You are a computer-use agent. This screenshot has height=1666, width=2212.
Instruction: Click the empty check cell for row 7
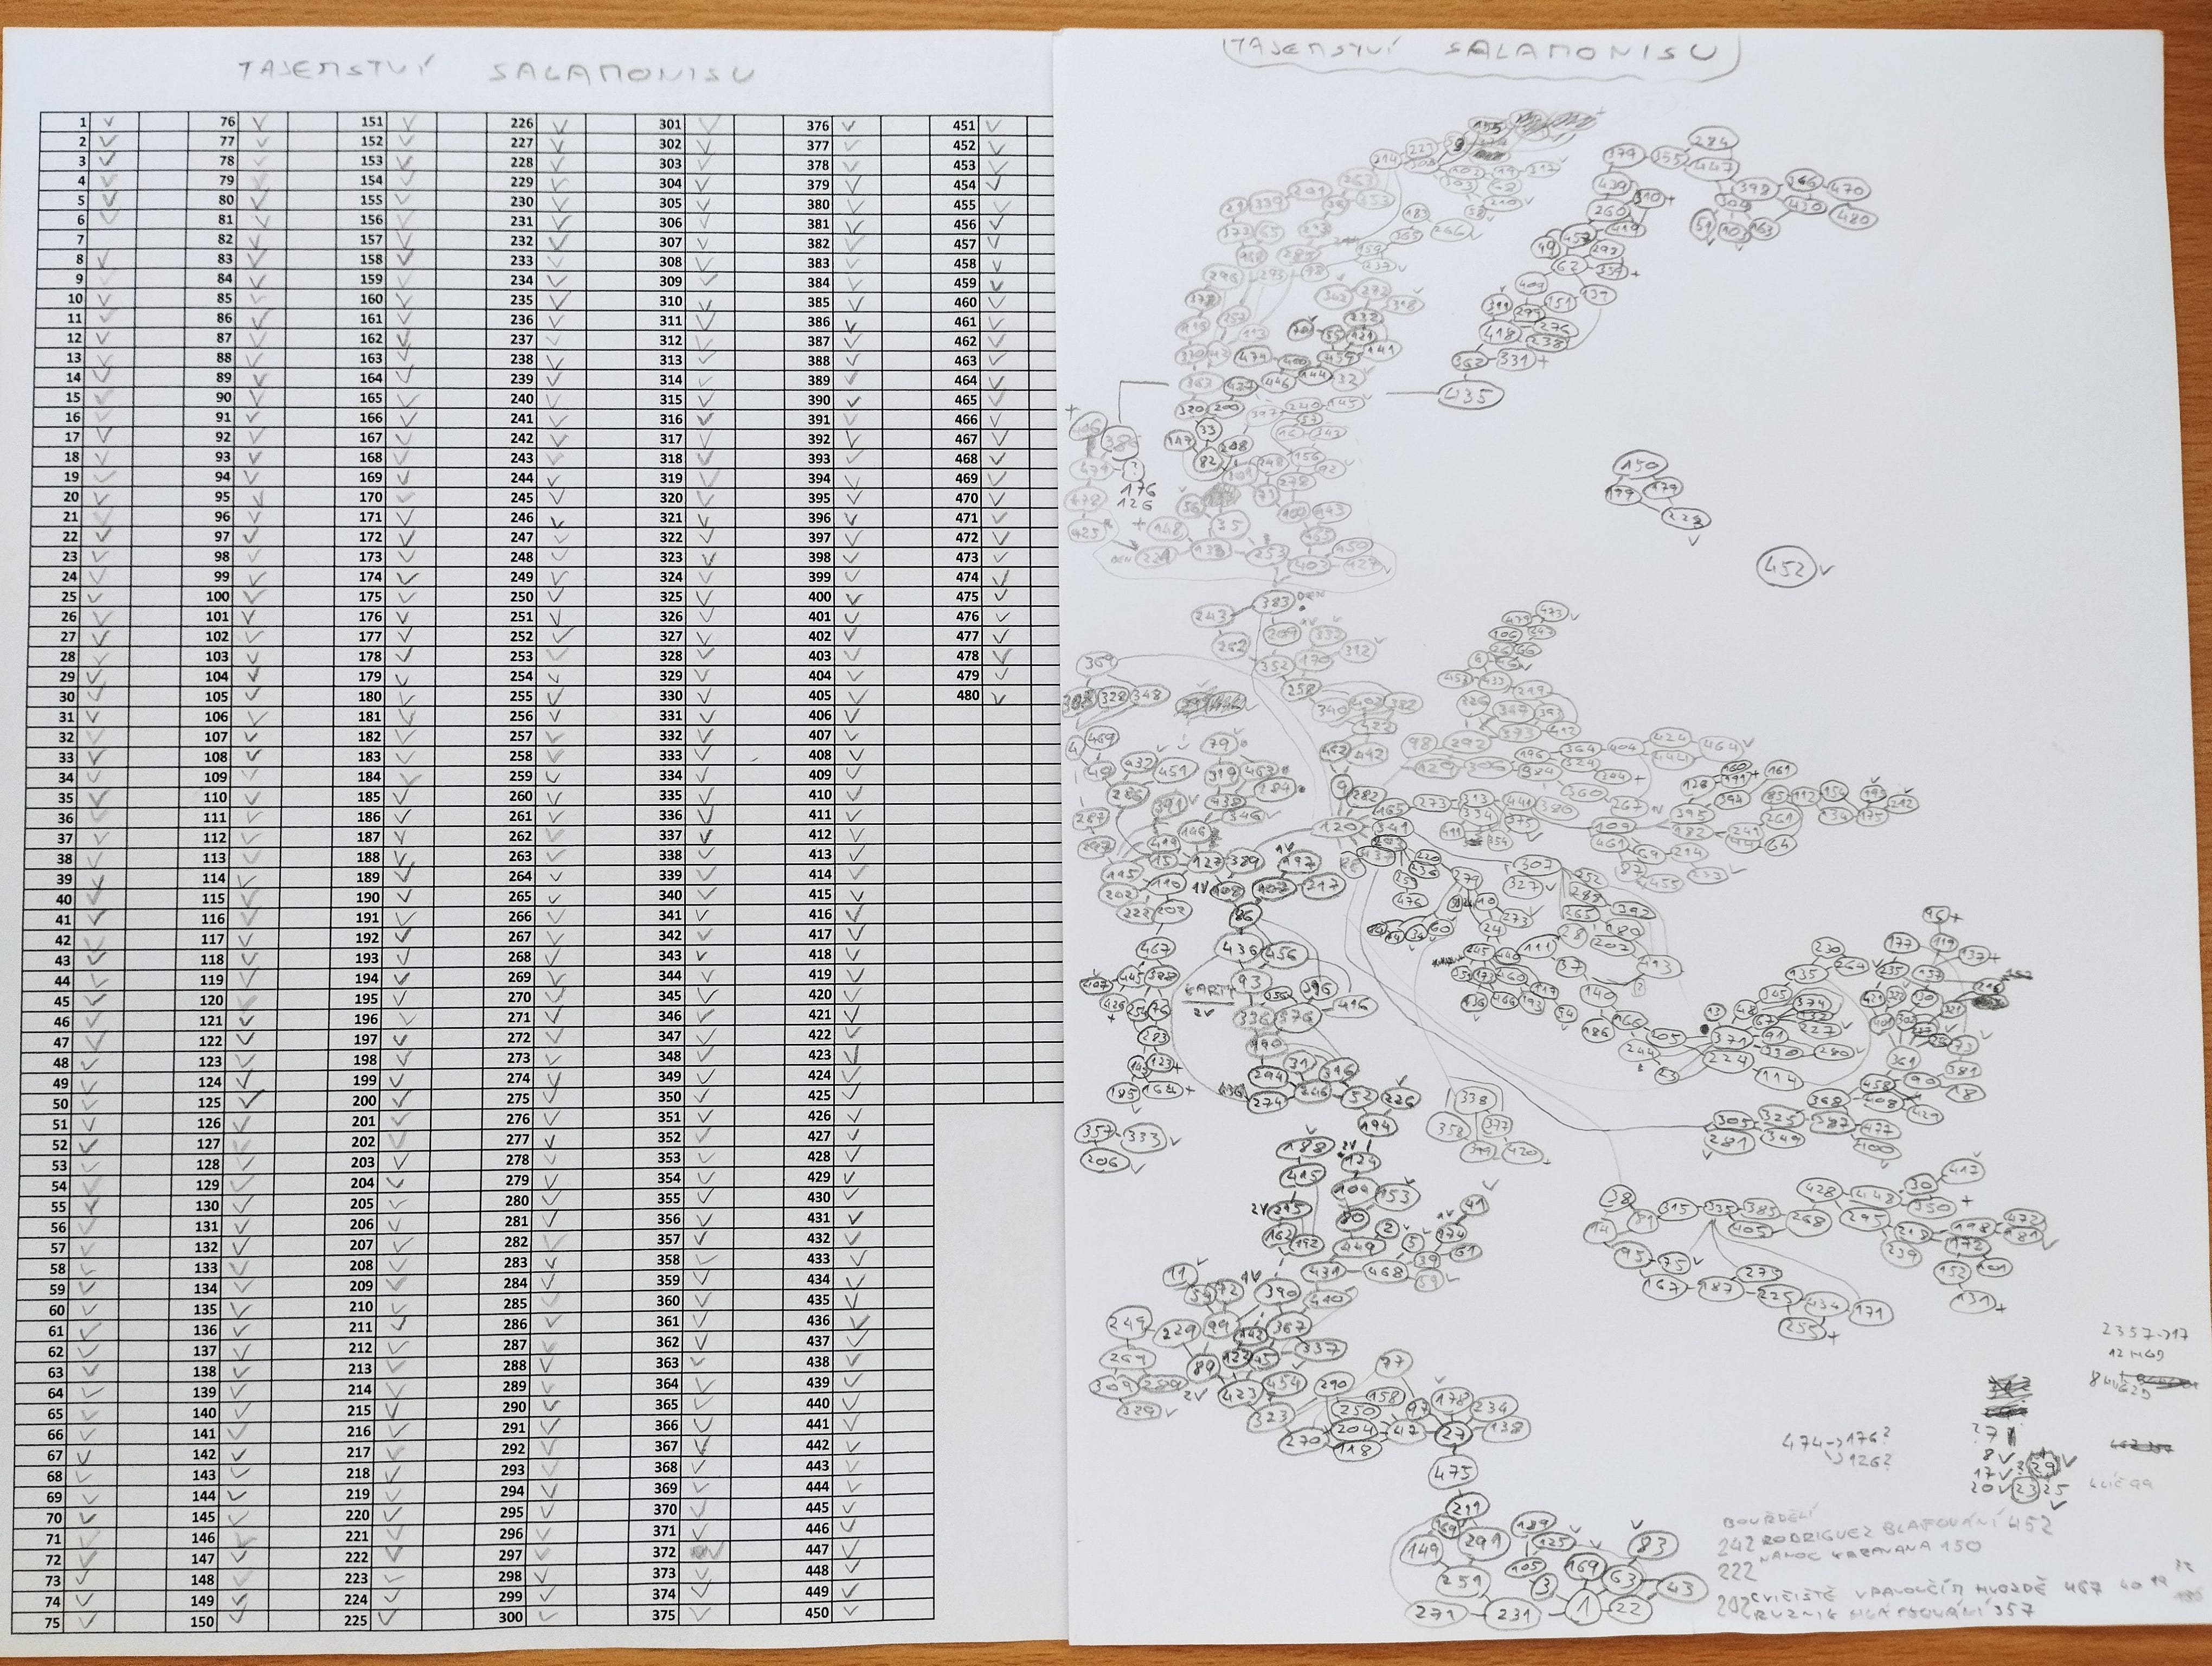(113, 240)
